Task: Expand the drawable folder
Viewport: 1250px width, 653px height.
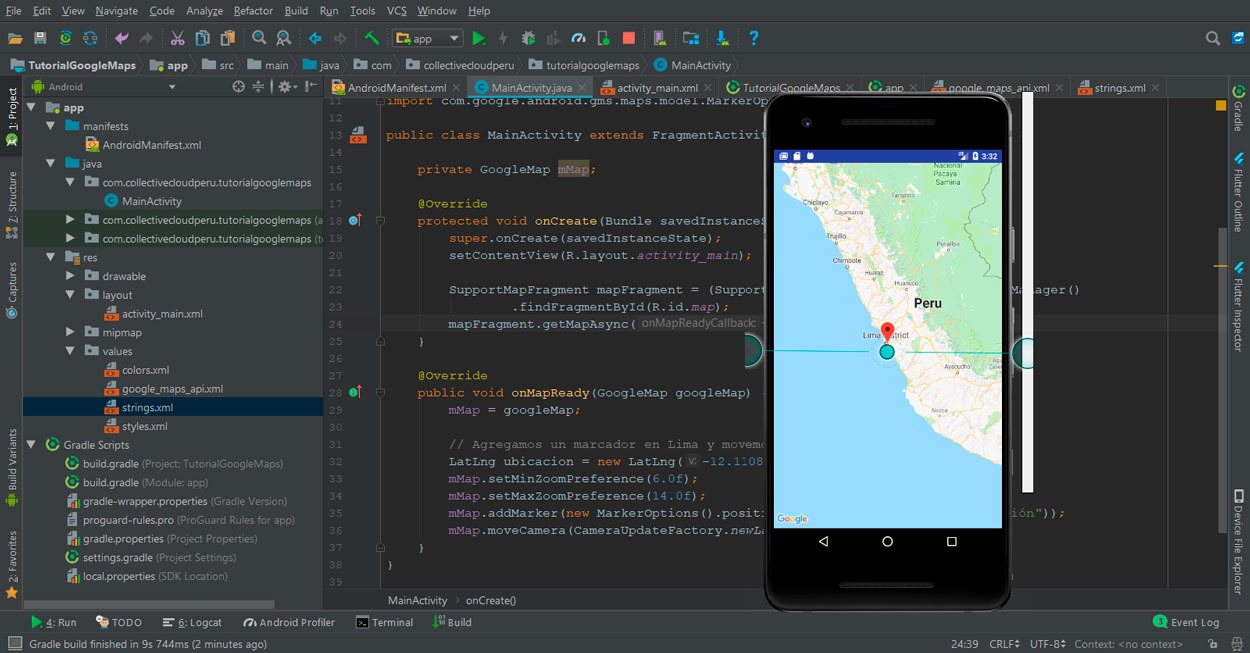Action: point(69,276)
